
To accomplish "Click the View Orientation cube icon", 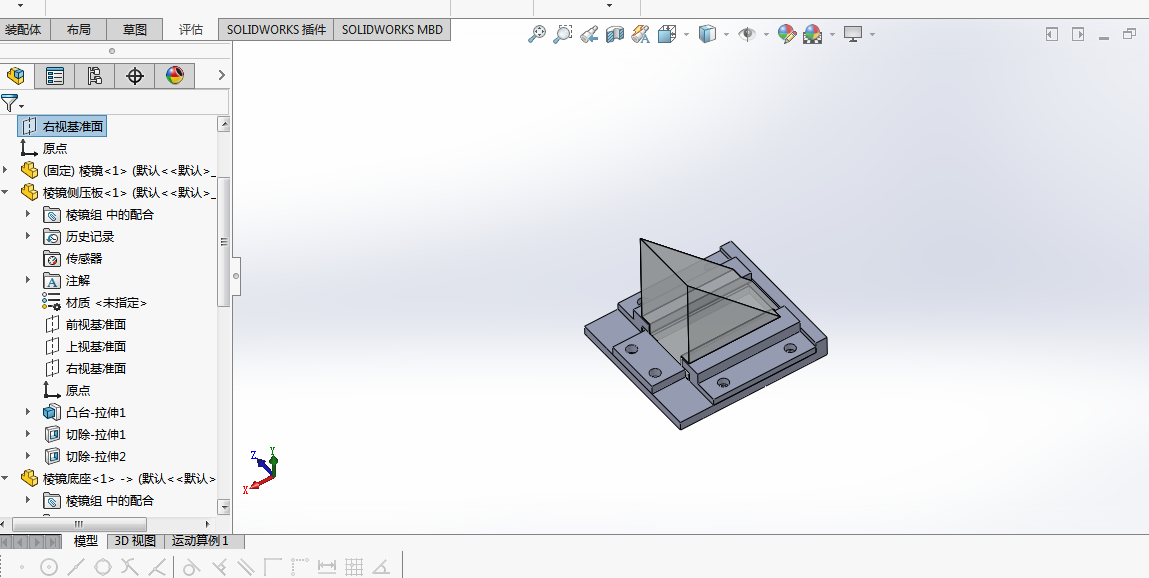I will [667, 34].
